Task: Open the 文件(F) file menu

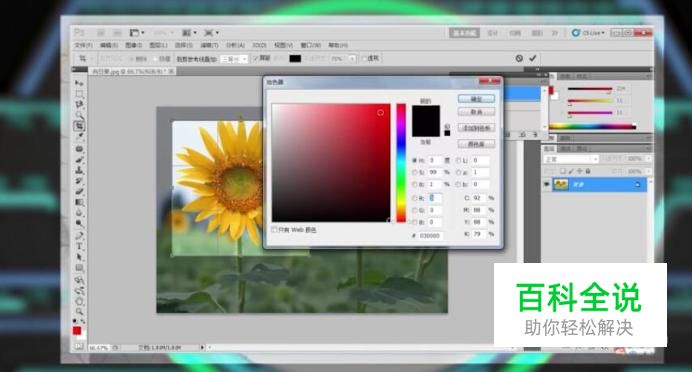Action: [x=83, y=45]
